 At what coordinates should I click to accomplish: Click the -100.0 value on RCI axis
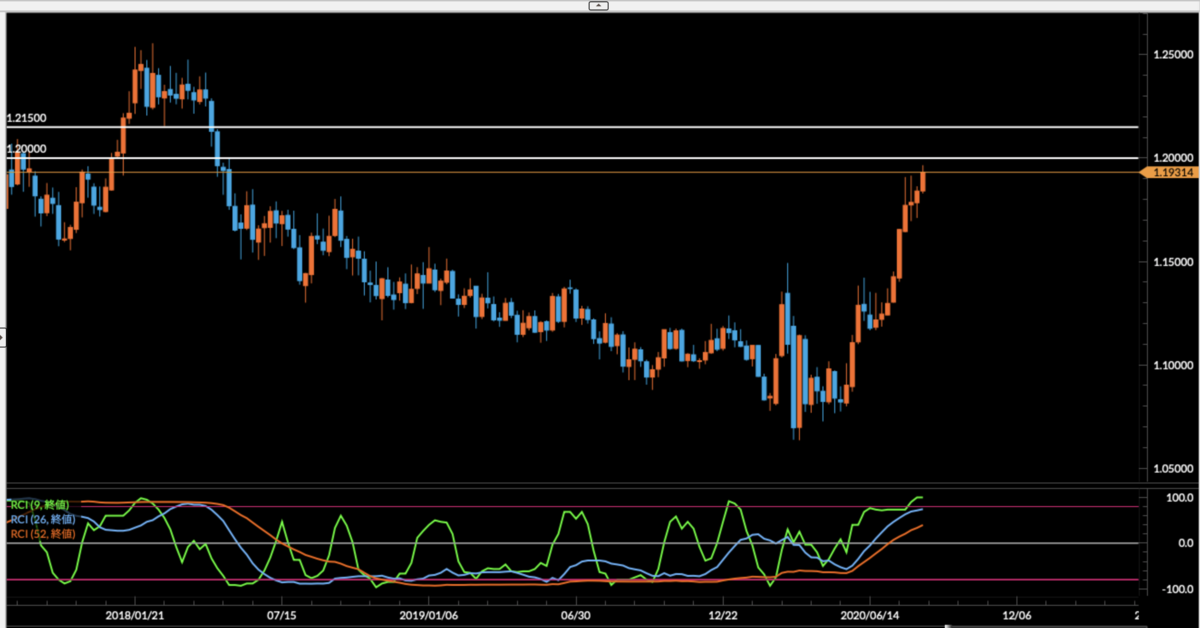(1176, 589)
